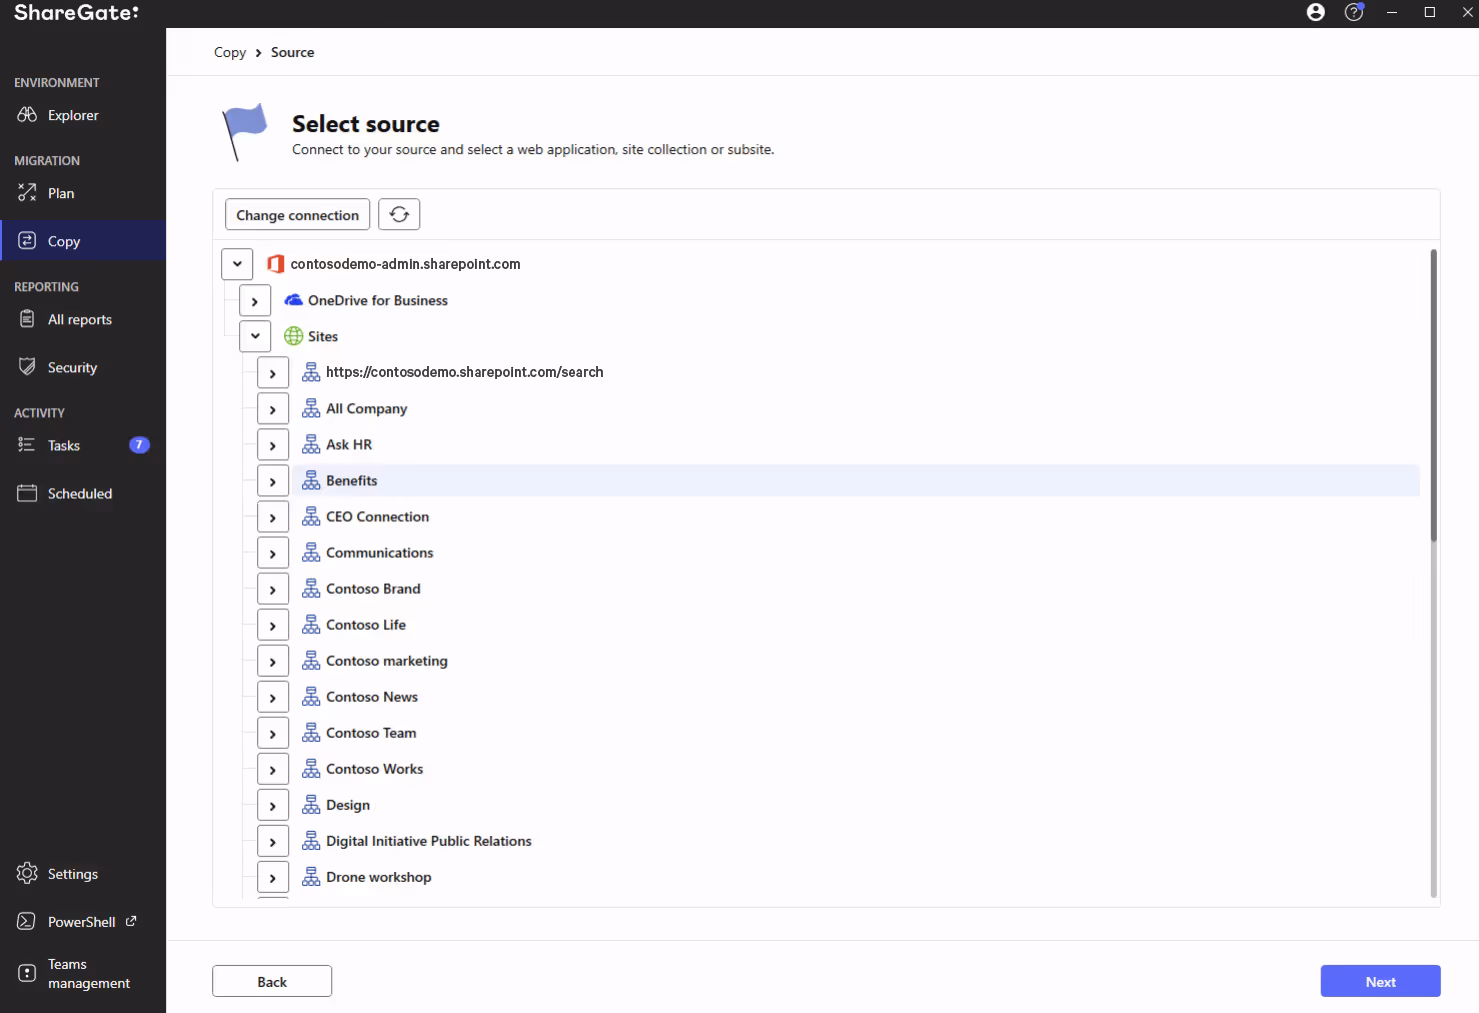The height and width of the screenshot is (1013, 1479).
Task: Click the site icon next to CEO Connection
Action: click(x=311, y=516)
